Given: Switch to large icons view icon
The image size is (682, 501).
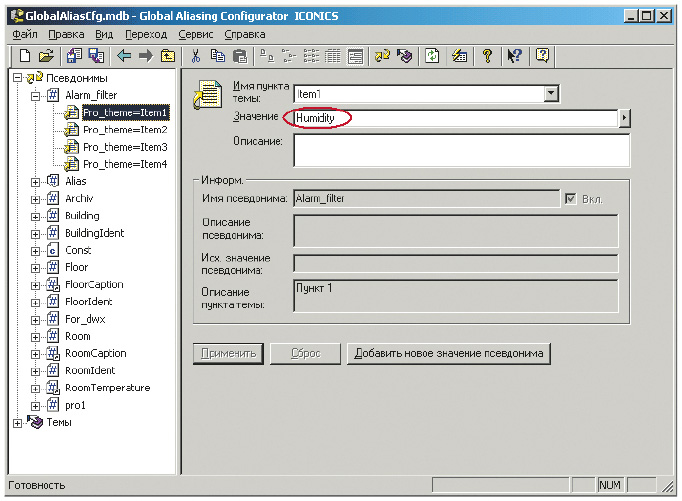Looking at the screenshot, I should (x=267, y=56).
